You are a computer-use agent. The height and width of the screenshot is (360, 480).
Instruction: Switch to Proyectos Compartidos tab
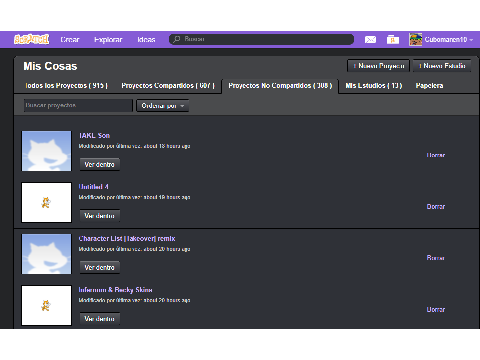[x=168, y=86]
